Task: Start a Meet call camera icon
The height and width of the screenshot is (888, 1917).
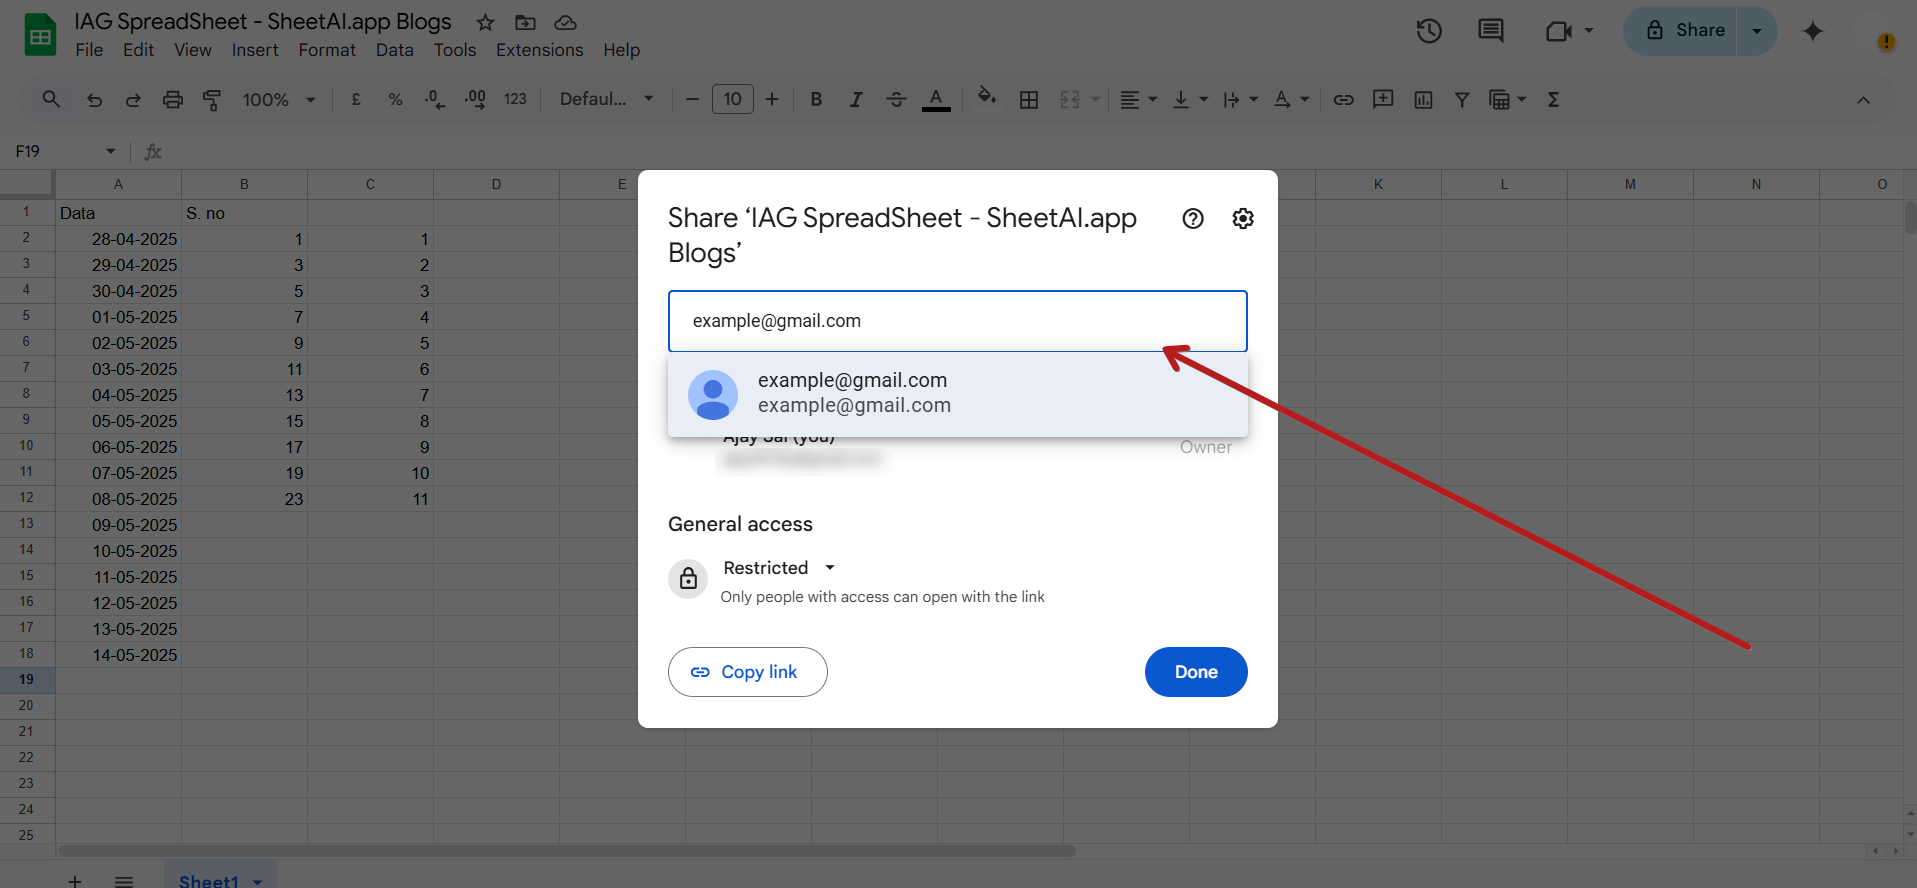Action: [x=1559, y=31]
